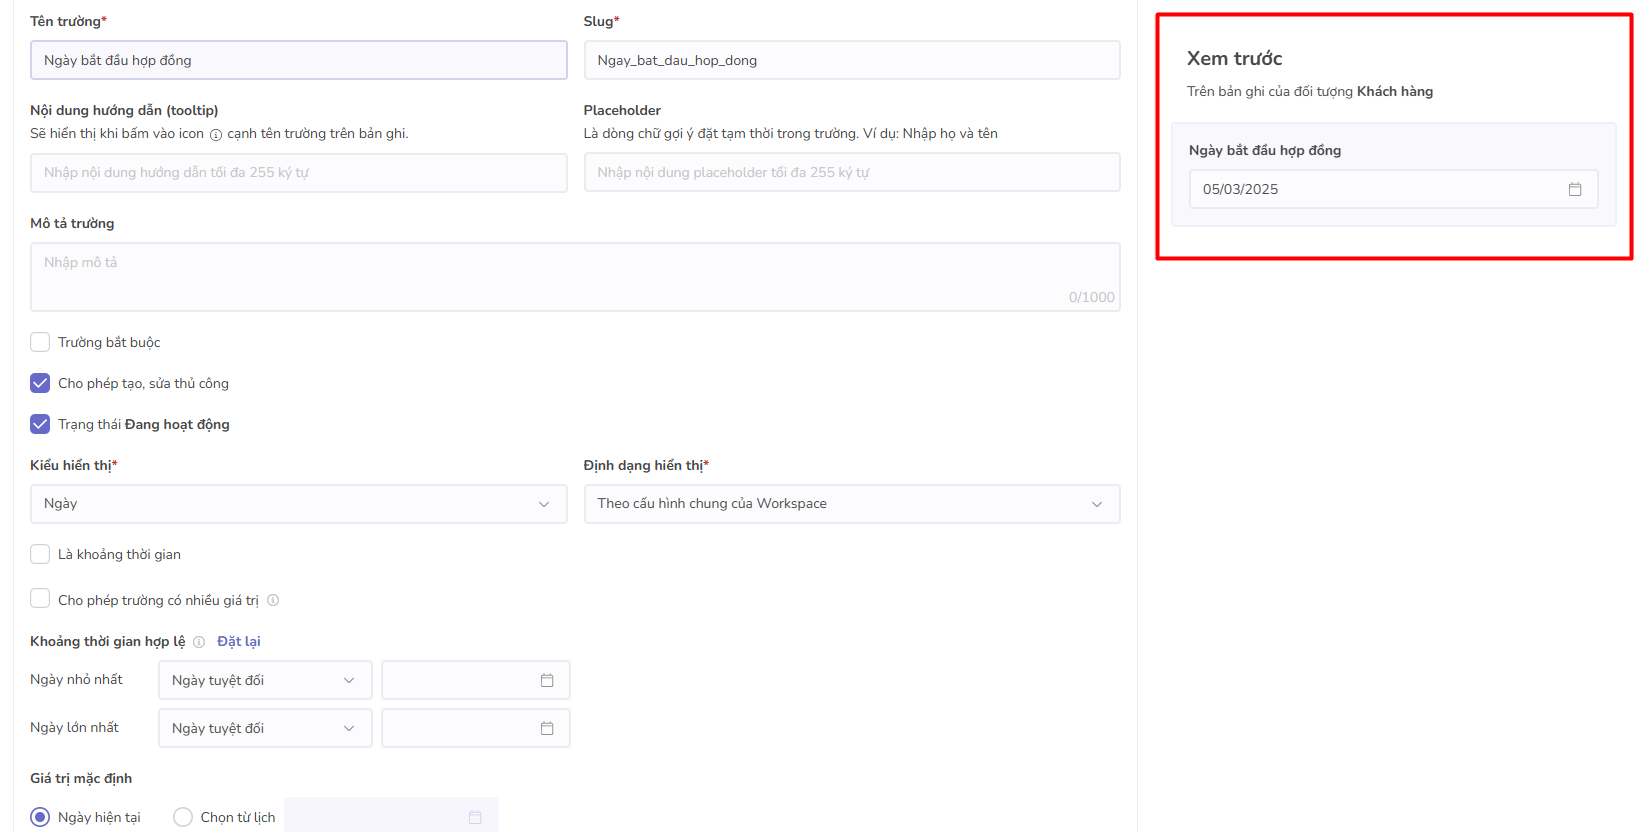
Task: Click the Đặt lại link
Action: [x=239, y=641]
